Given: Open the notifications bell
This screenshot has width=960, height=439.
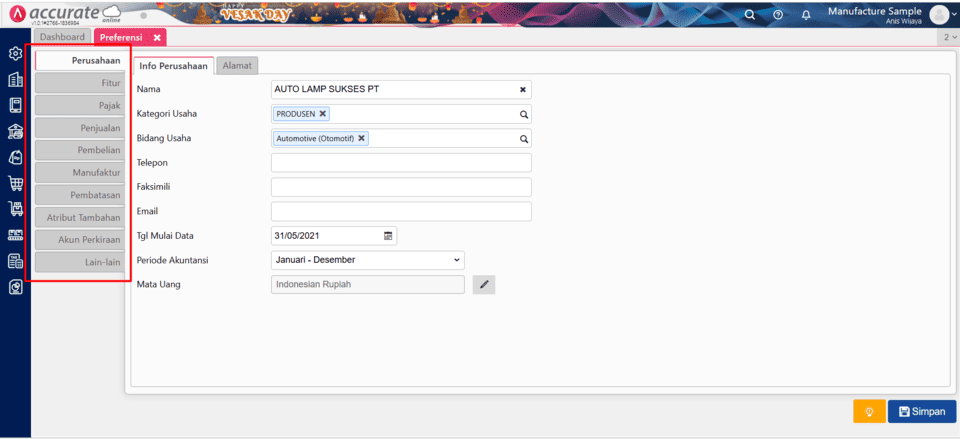Looking at the screenshot, I should click(x=806, y=15).
